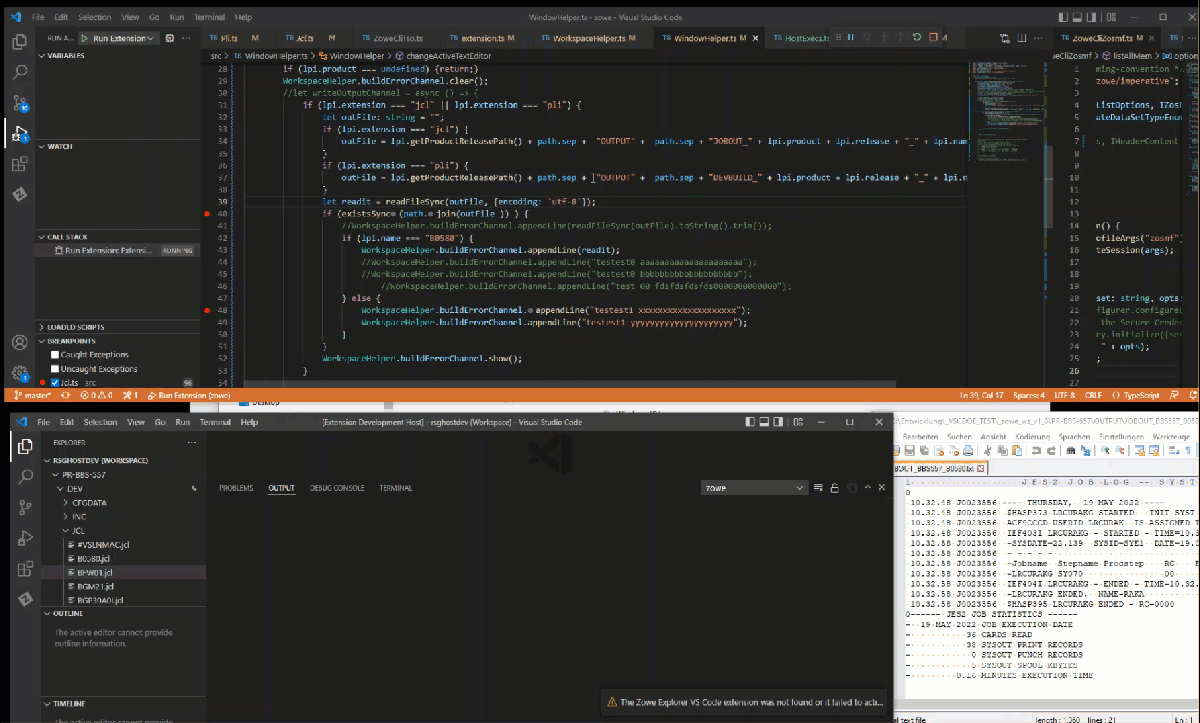
Task: Click the green Restart debugging icon
Action: pos(917,38)
